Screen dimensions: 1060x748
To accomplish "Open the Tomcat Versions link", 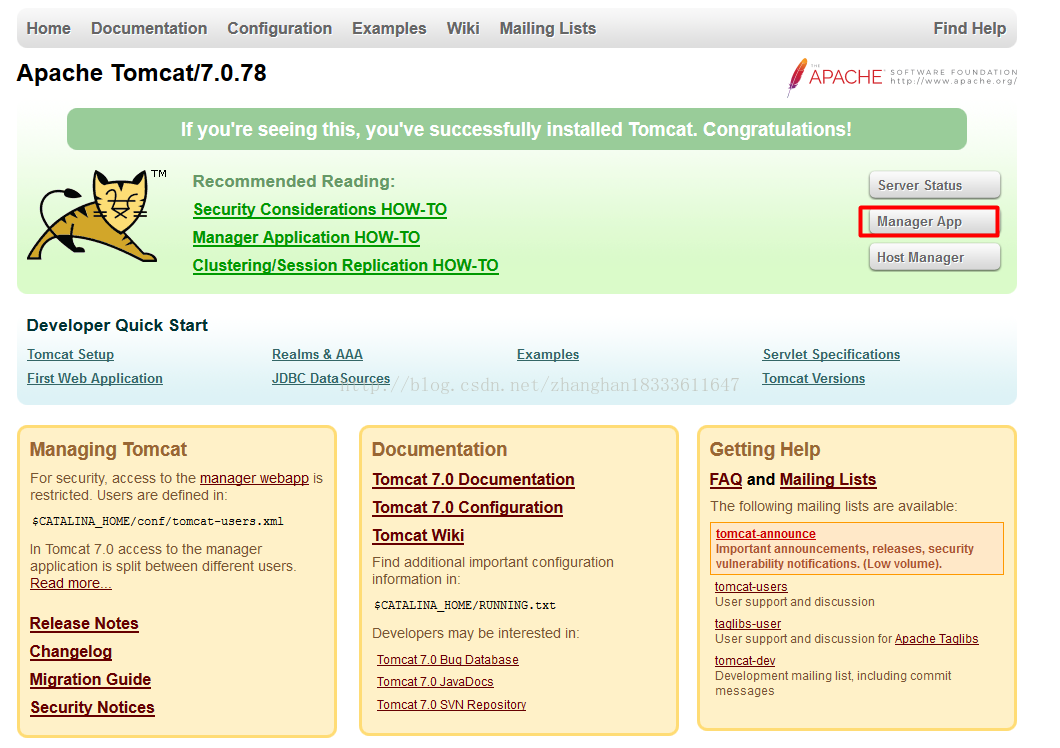I will point(813,379).
